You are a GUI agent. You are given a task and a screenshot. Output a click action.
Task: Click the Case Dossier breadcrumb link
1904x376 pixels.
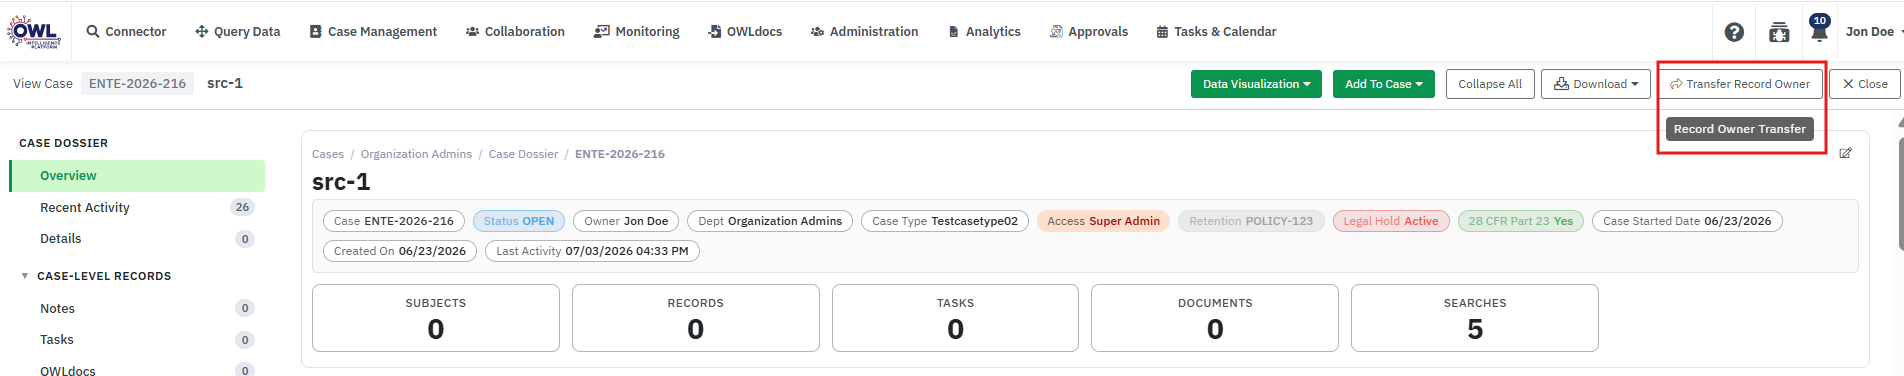coord(523,154)
